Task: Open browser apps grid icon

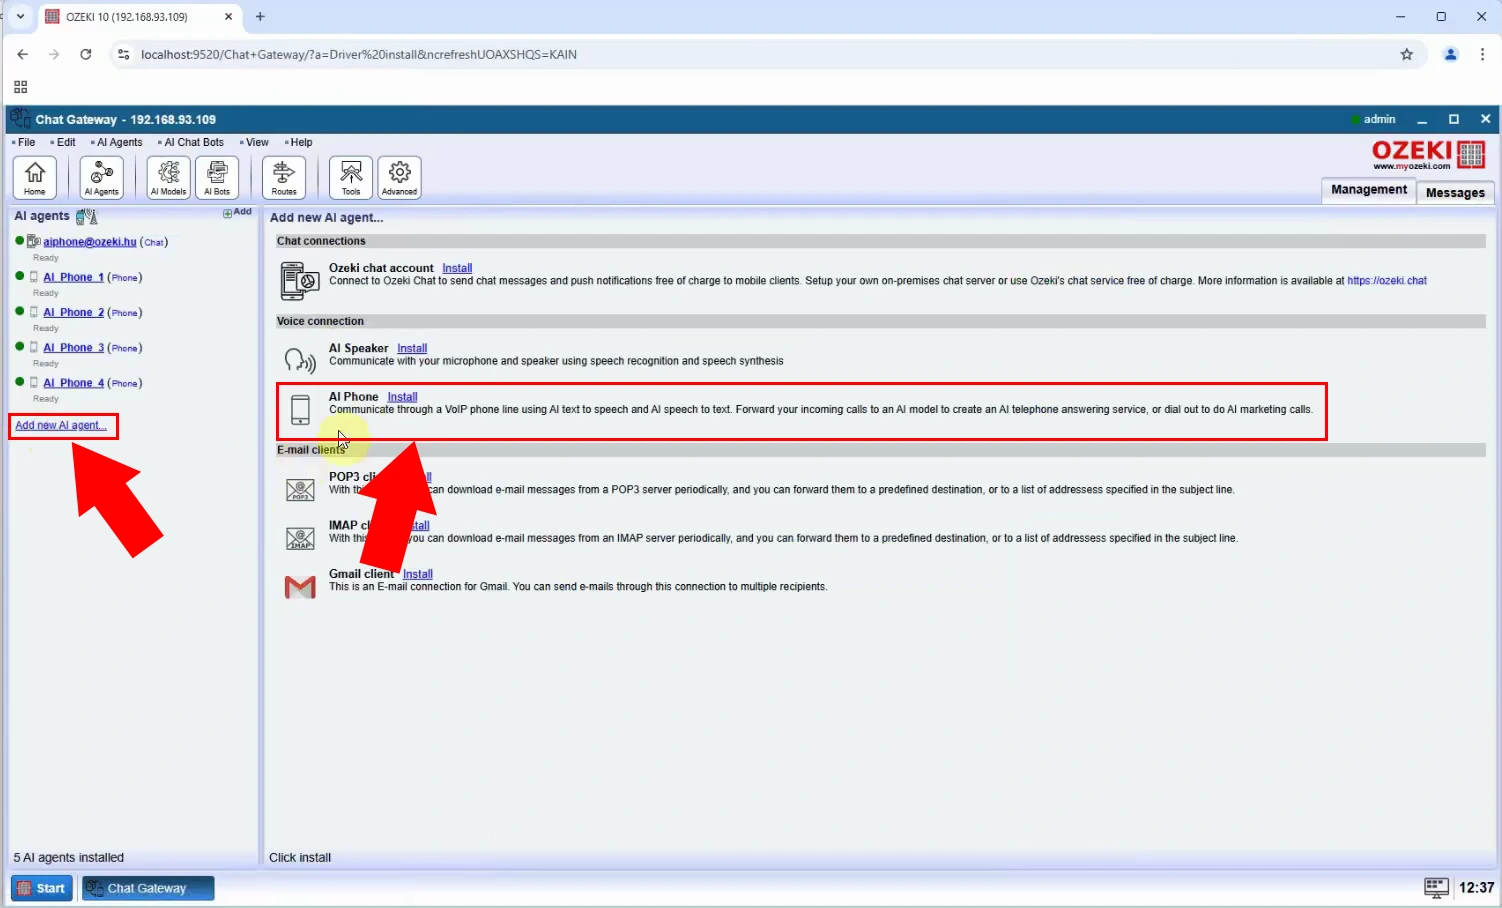Action: coord(20,87)
